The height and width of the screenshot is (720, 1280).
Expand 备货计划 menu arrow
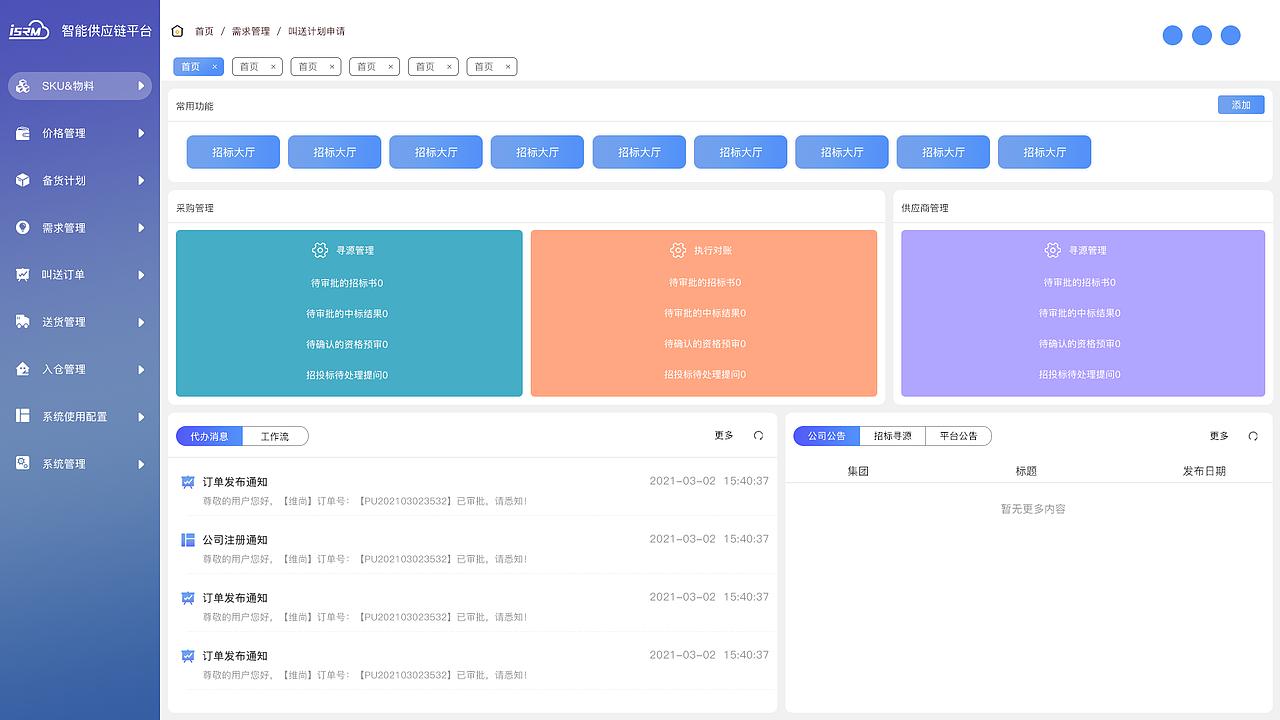tap(142, 180)
